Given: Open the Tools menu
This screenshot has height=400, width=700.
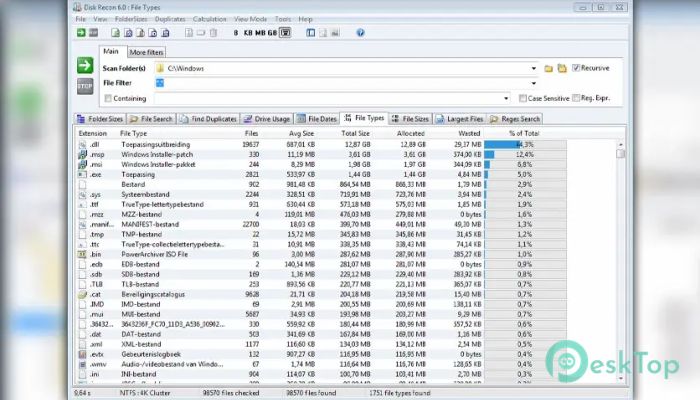Looking at the screenshot, I should (283, 19).
